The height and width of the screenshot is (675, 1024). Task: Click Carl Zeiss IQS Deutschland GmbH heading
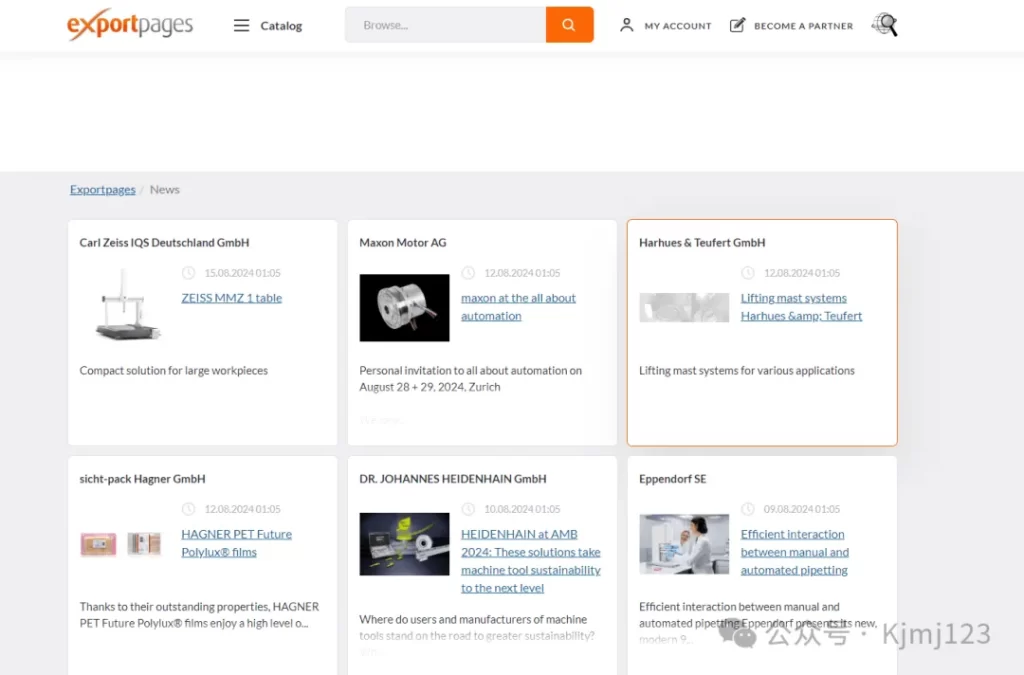pos(165,242)
